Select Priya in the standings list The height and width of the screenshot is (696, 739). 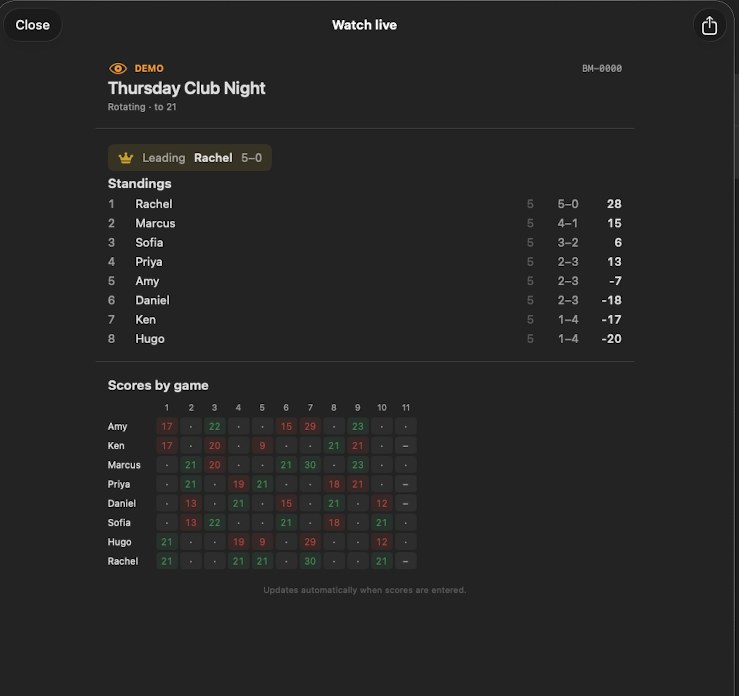point(364,262)
